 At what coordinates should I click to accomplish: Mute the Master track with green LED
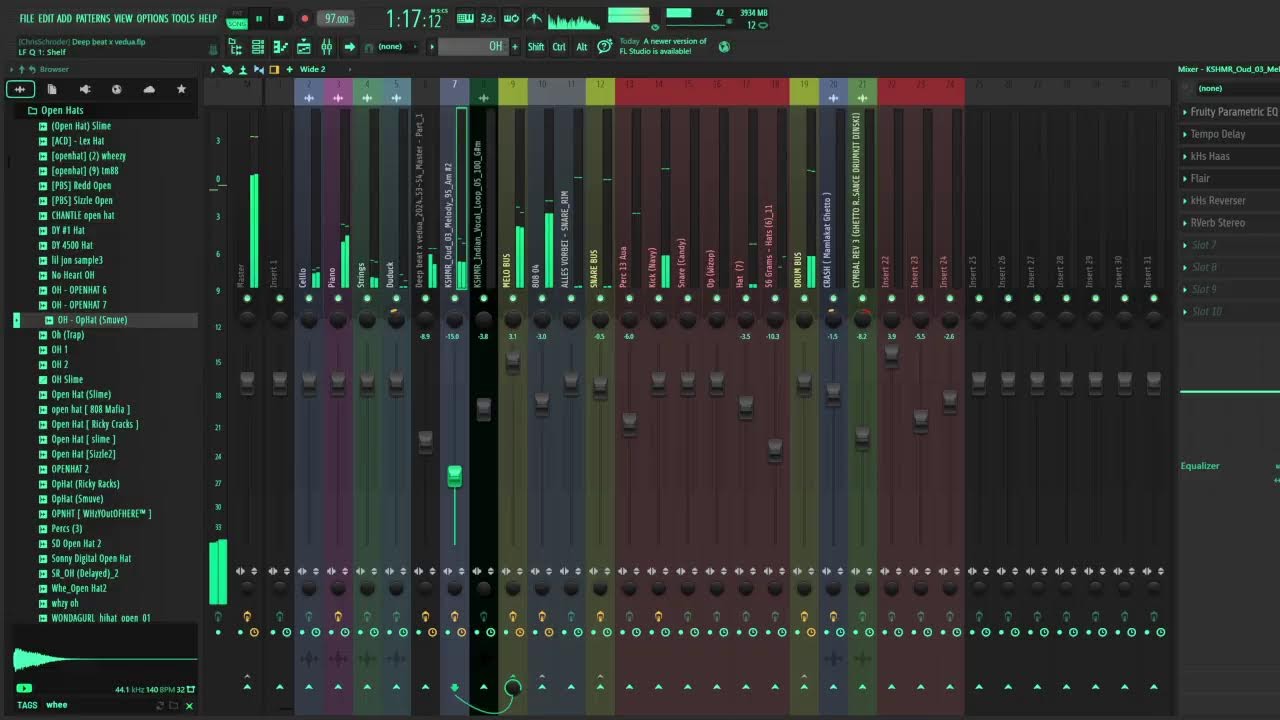[247, 298]
